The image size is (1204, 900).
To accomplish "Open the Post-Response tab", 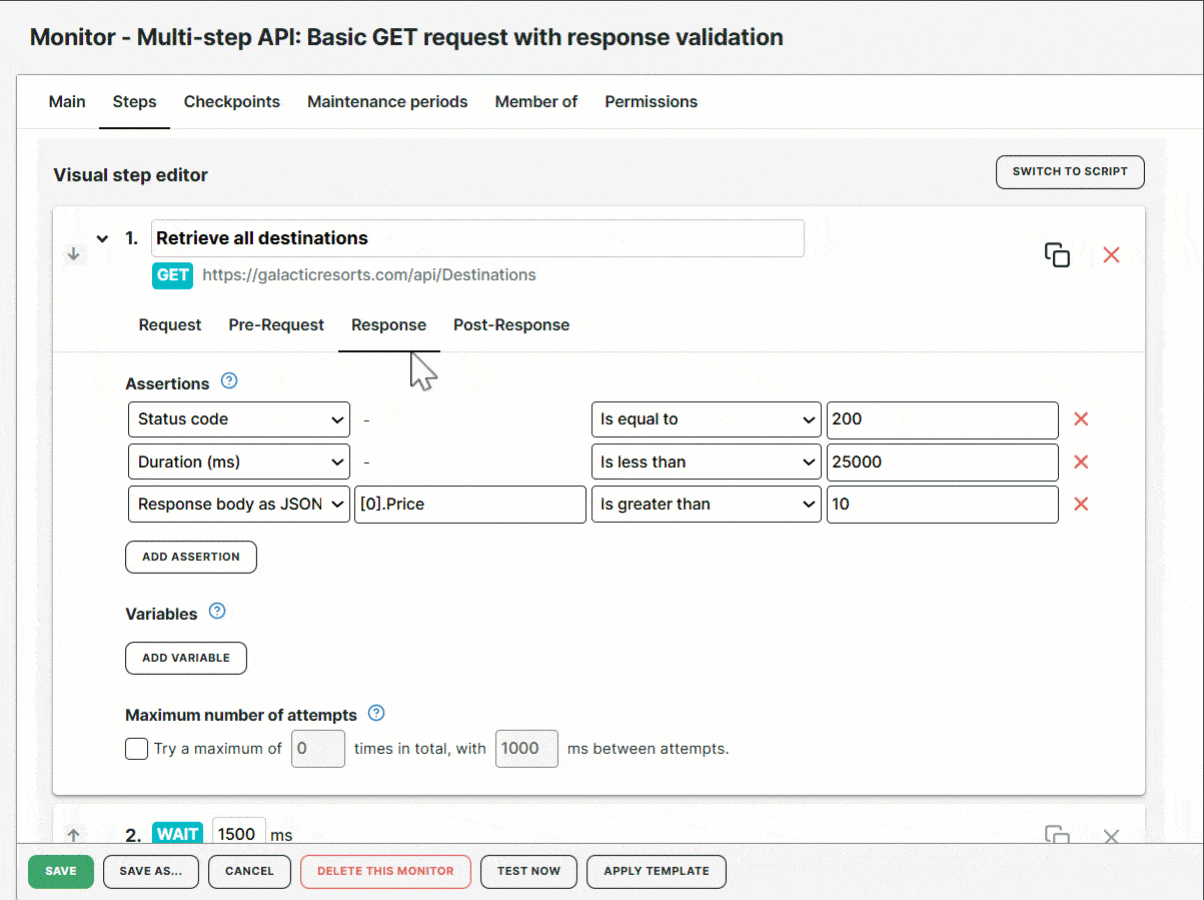I will click(x=511, y=325).
